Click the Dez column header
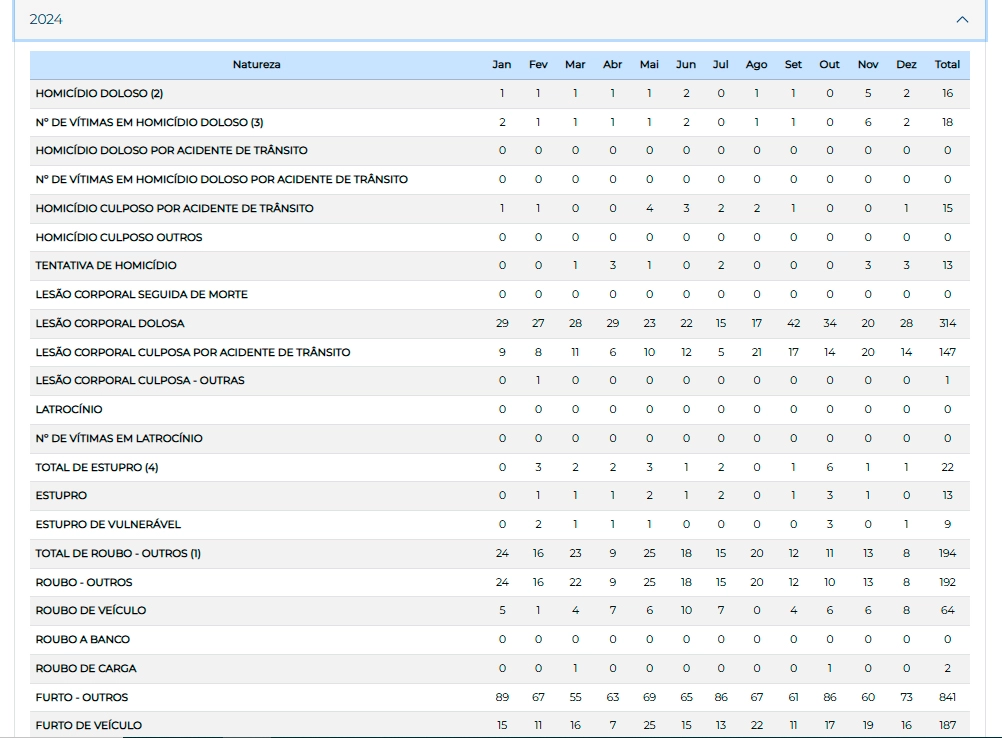The width and height of the screenshot is (1002, 738). (906, 65)
